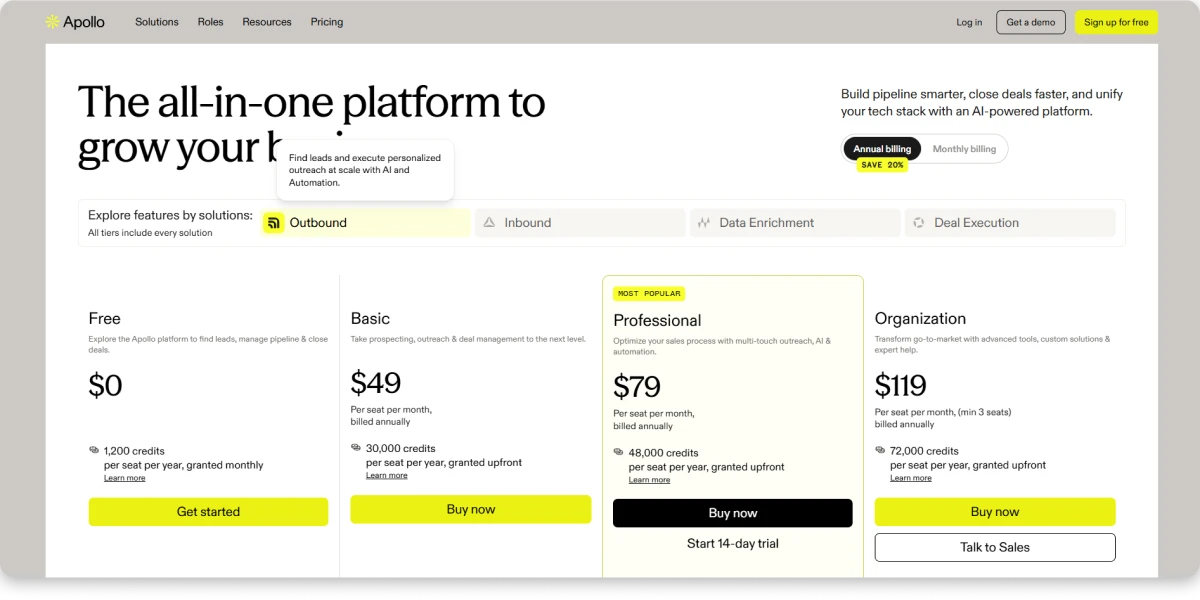Click the Basic plan heading
This screenshot has width=1200, height=600.
click(x=370, y=319)
